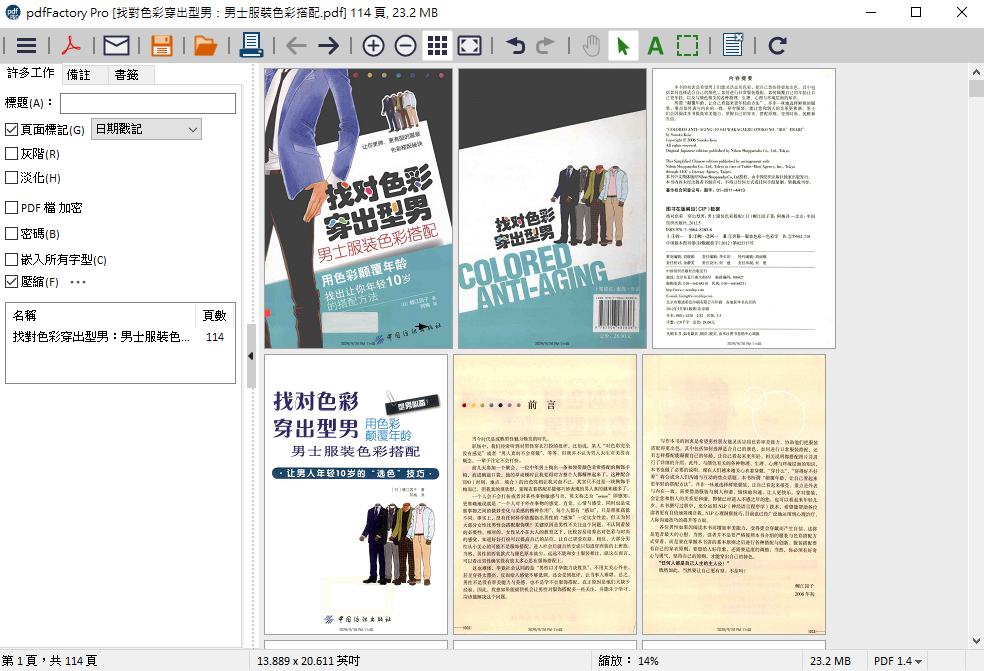This screenshot has height=671, width=984.
Task: Uncheck the 壓縮 compression checkbox
Action: [x=12, y=282]
